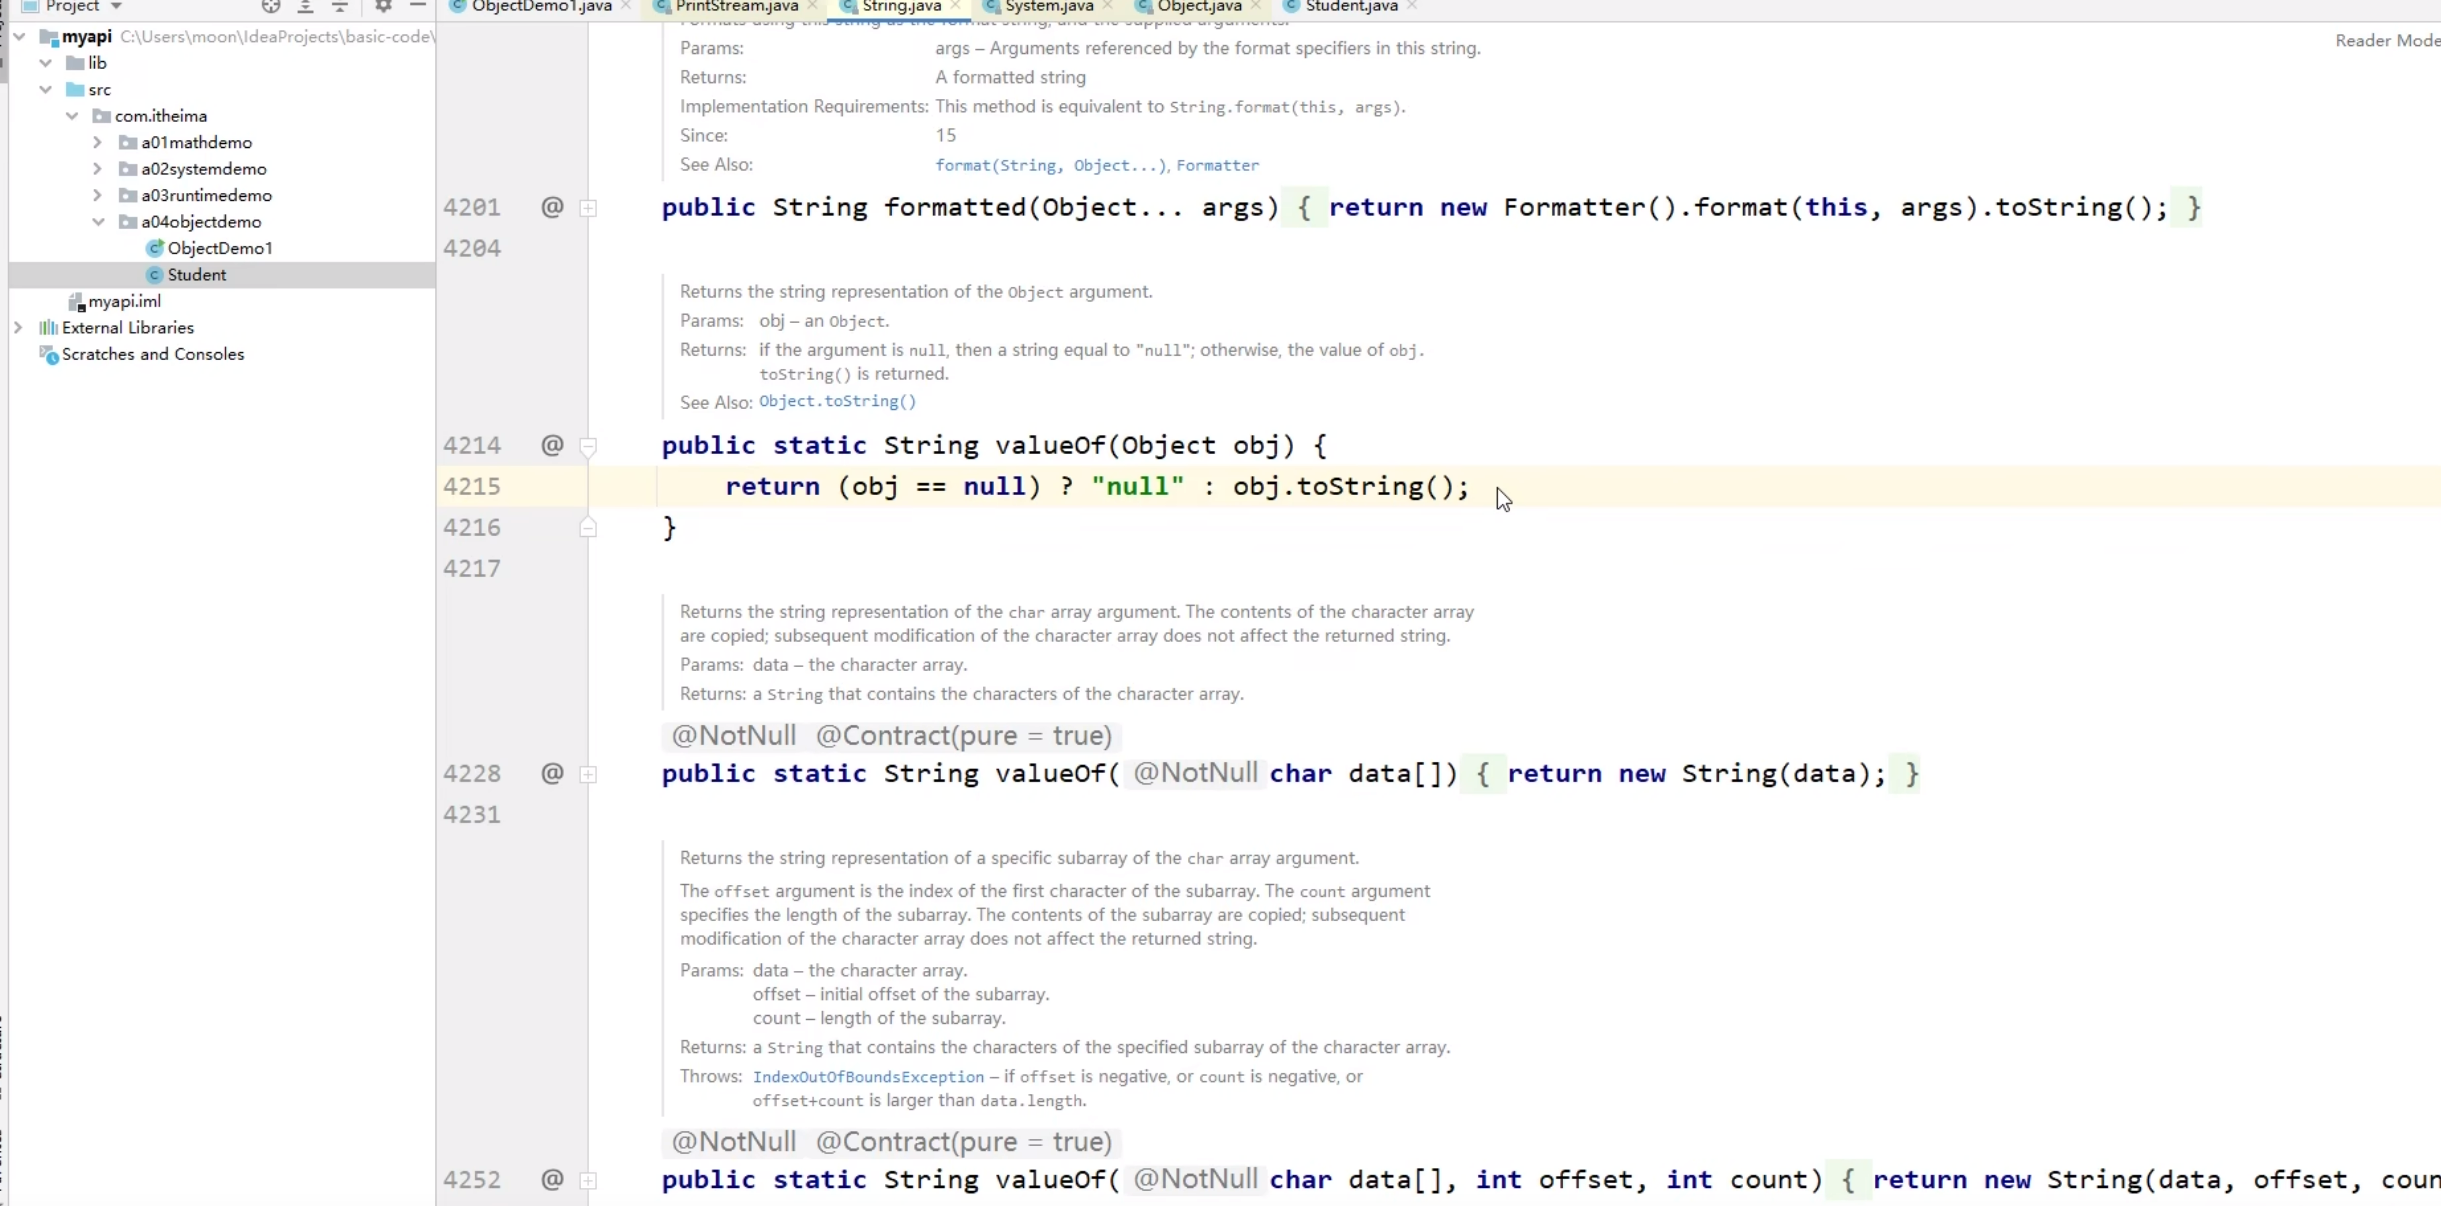Collapse the src folder in the project tree

tap(45, 89)
